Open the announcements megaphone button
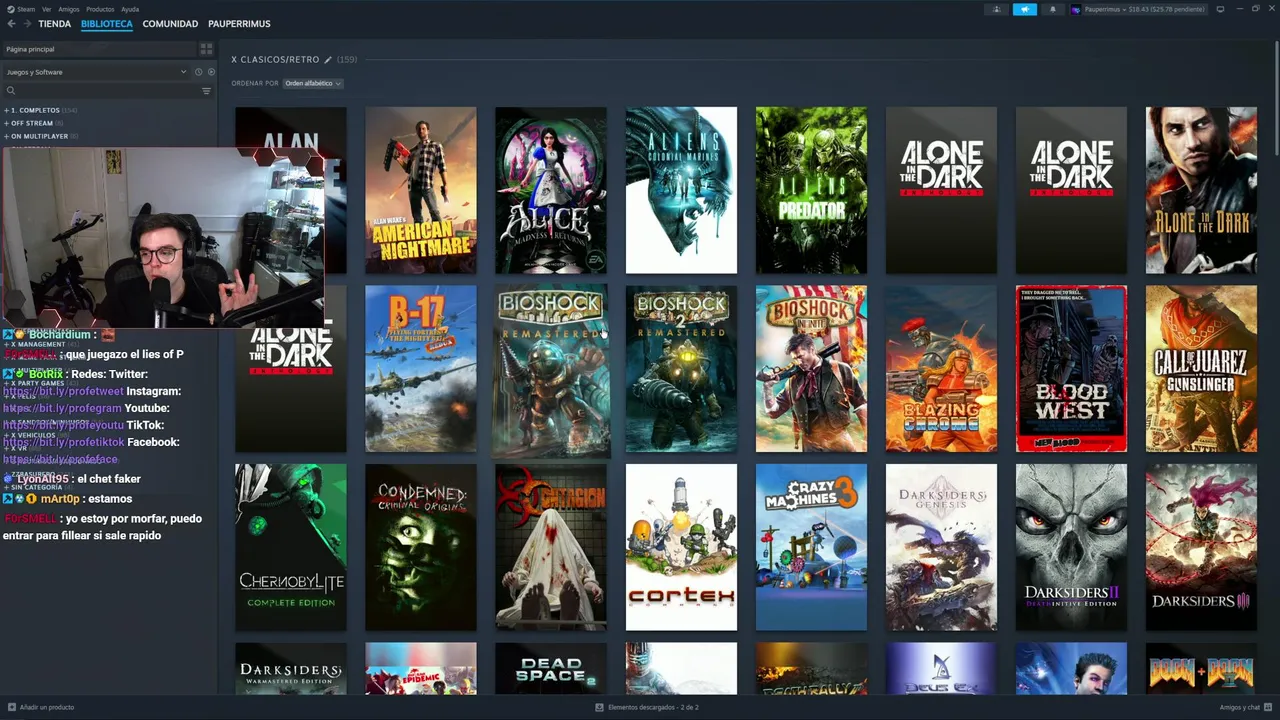This screenshot has width=1280, height=720. [1024, 9]
